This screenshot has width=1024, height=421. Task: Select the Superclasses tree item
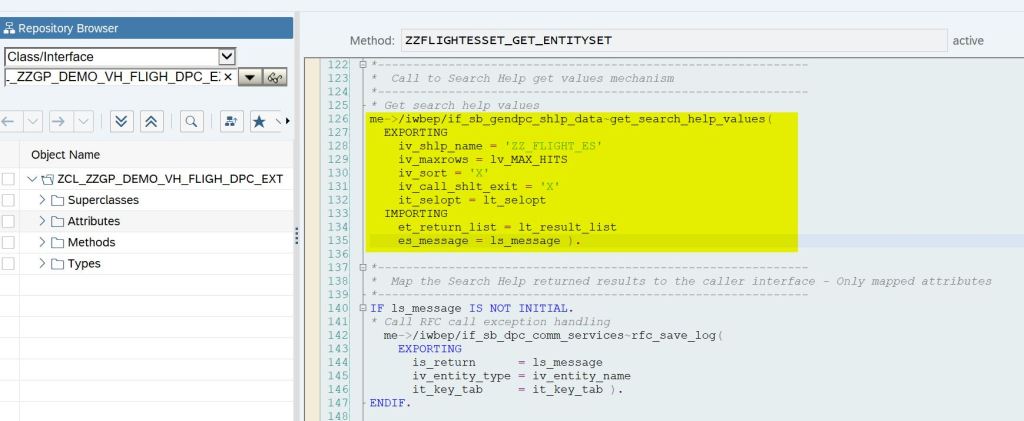click(103, 200)
